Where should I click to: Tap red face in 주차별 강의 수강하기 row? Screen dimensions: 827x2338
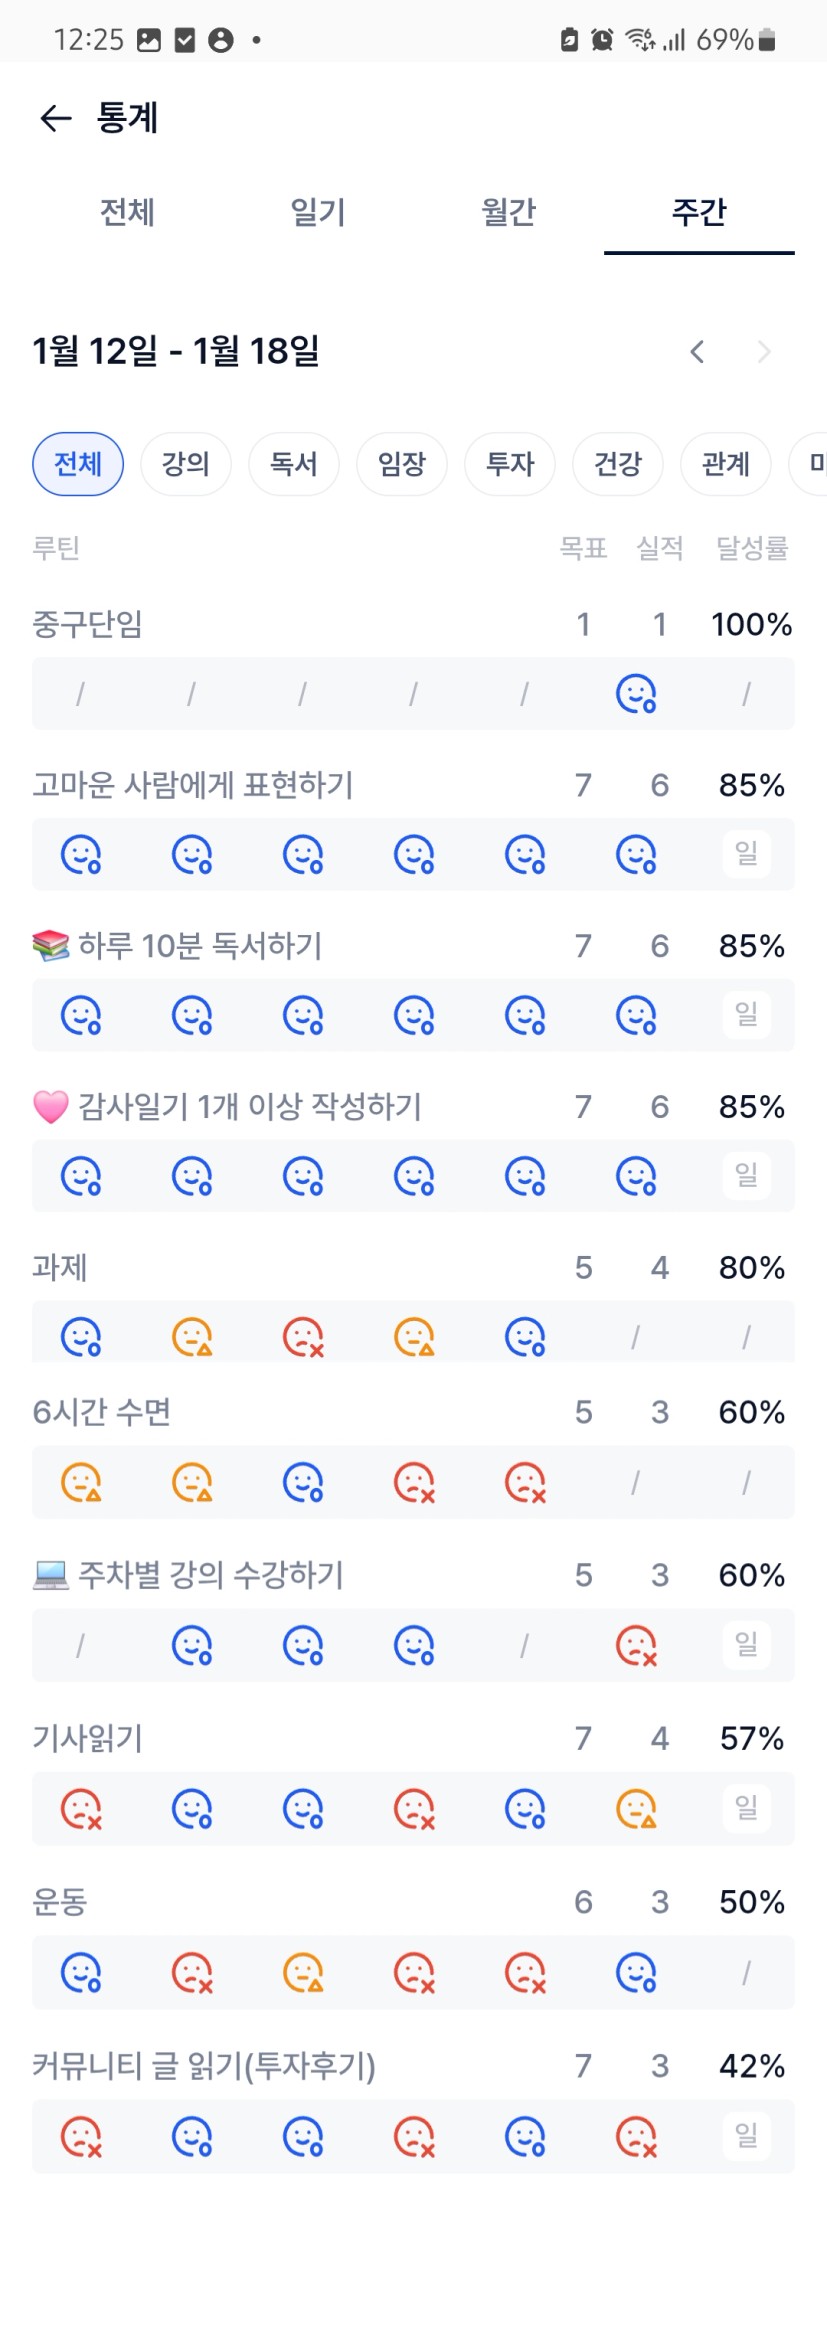tap(635, 1645)
